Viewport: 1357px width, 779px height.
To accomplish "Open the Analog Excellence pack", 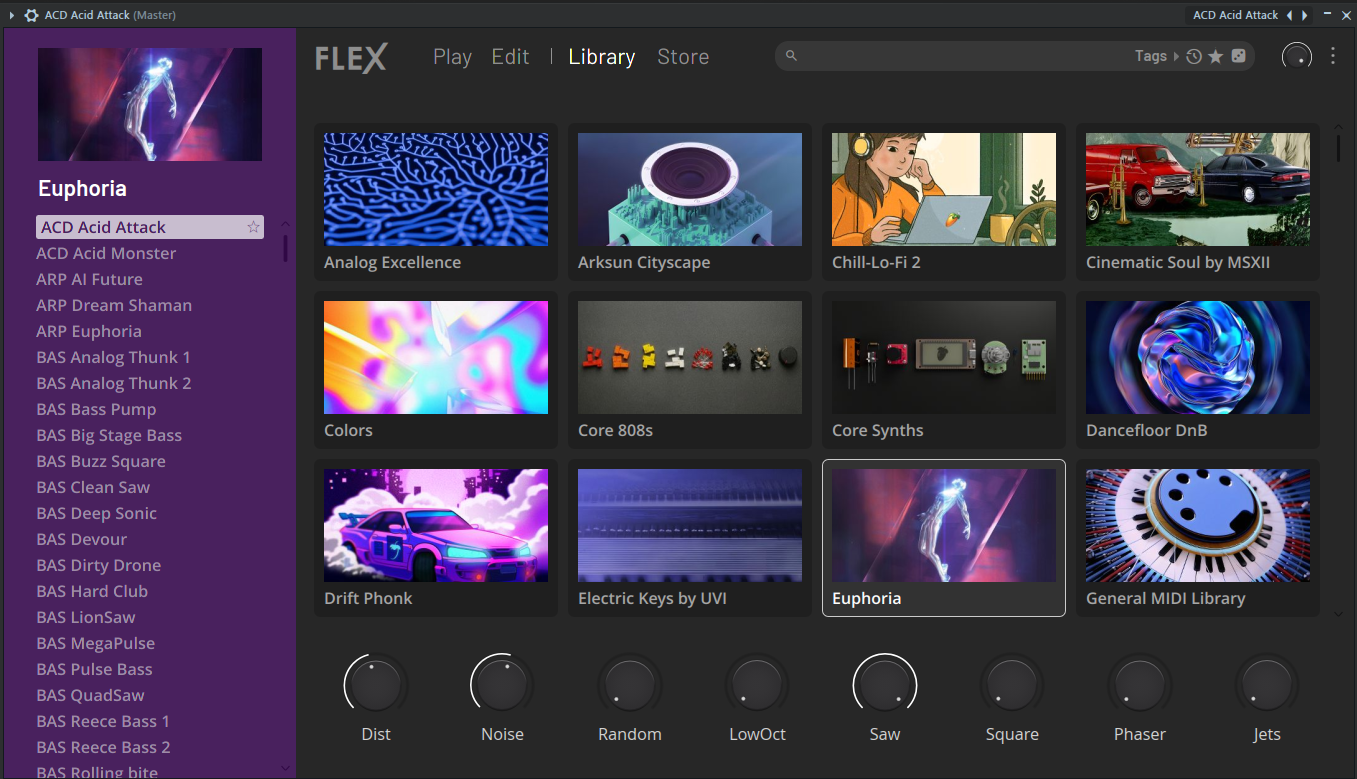I will point(436,202).
